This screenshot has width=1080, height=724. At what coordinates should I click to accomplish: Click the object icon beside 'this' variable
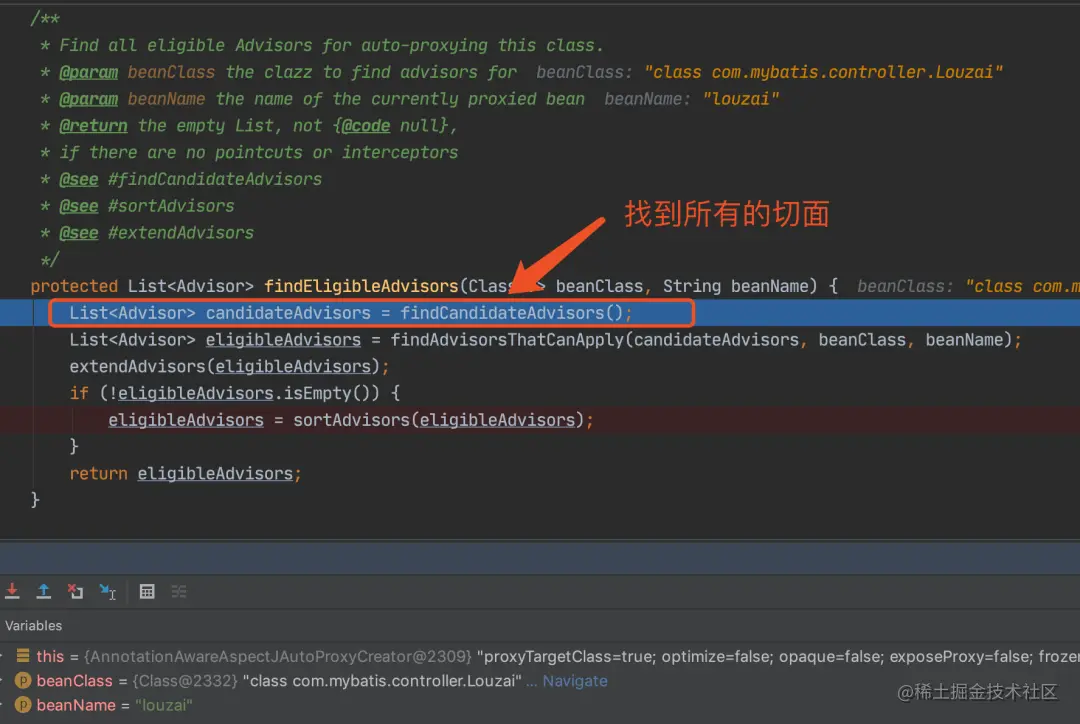click(23, 656)
